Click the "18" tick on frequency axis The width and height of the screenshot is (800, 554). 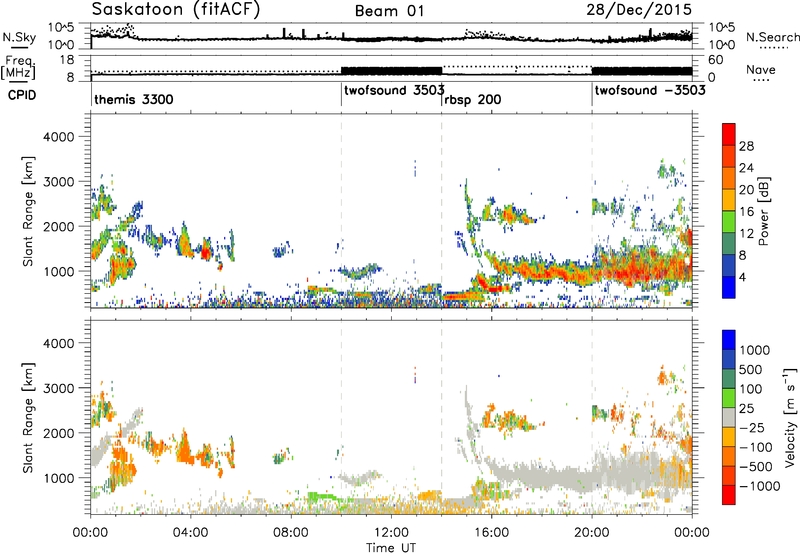pyautogui.click(x=67, y=60)
